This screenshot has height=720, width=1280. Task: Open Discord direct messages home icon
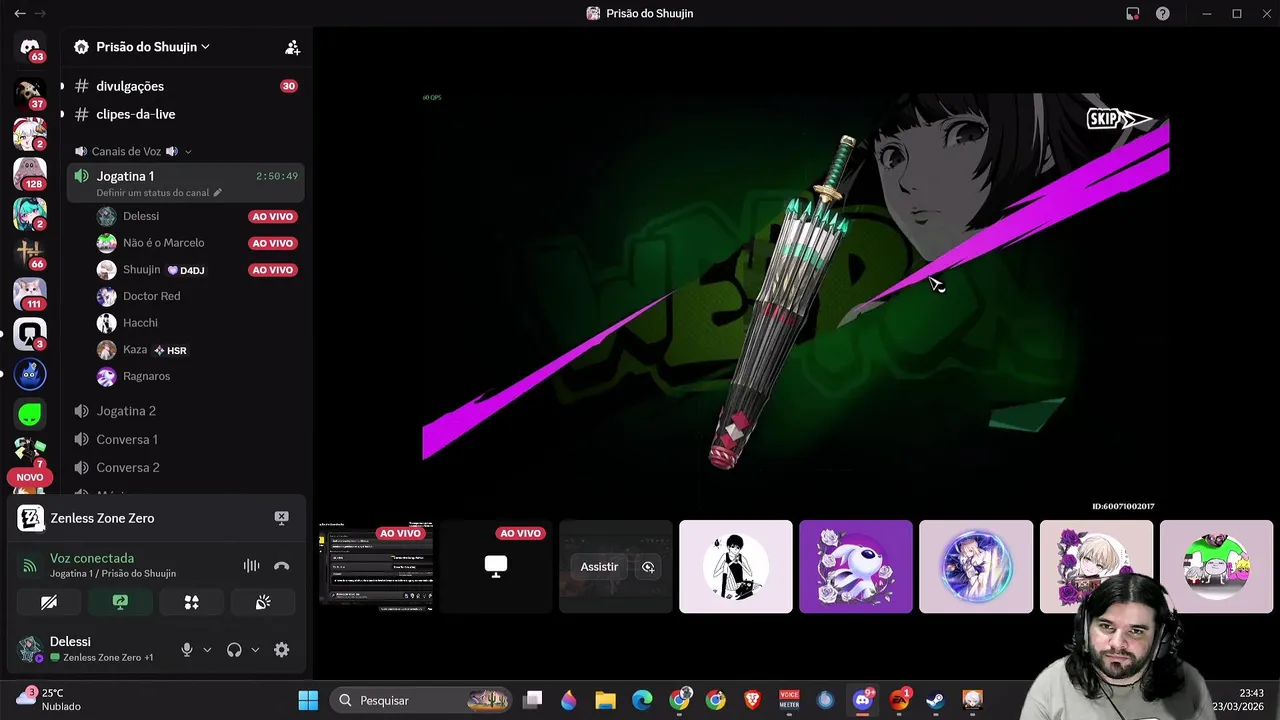pyautogui.click(x=30, y=47)
